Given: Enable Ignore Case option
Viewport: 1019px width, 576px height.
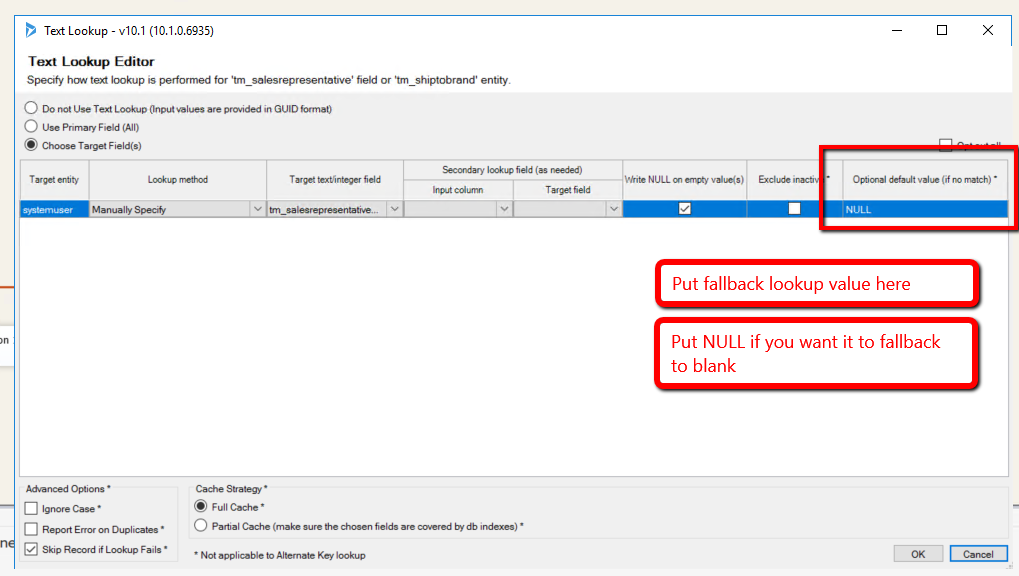Looking at the screenshot, I should [x=31, y=508].
